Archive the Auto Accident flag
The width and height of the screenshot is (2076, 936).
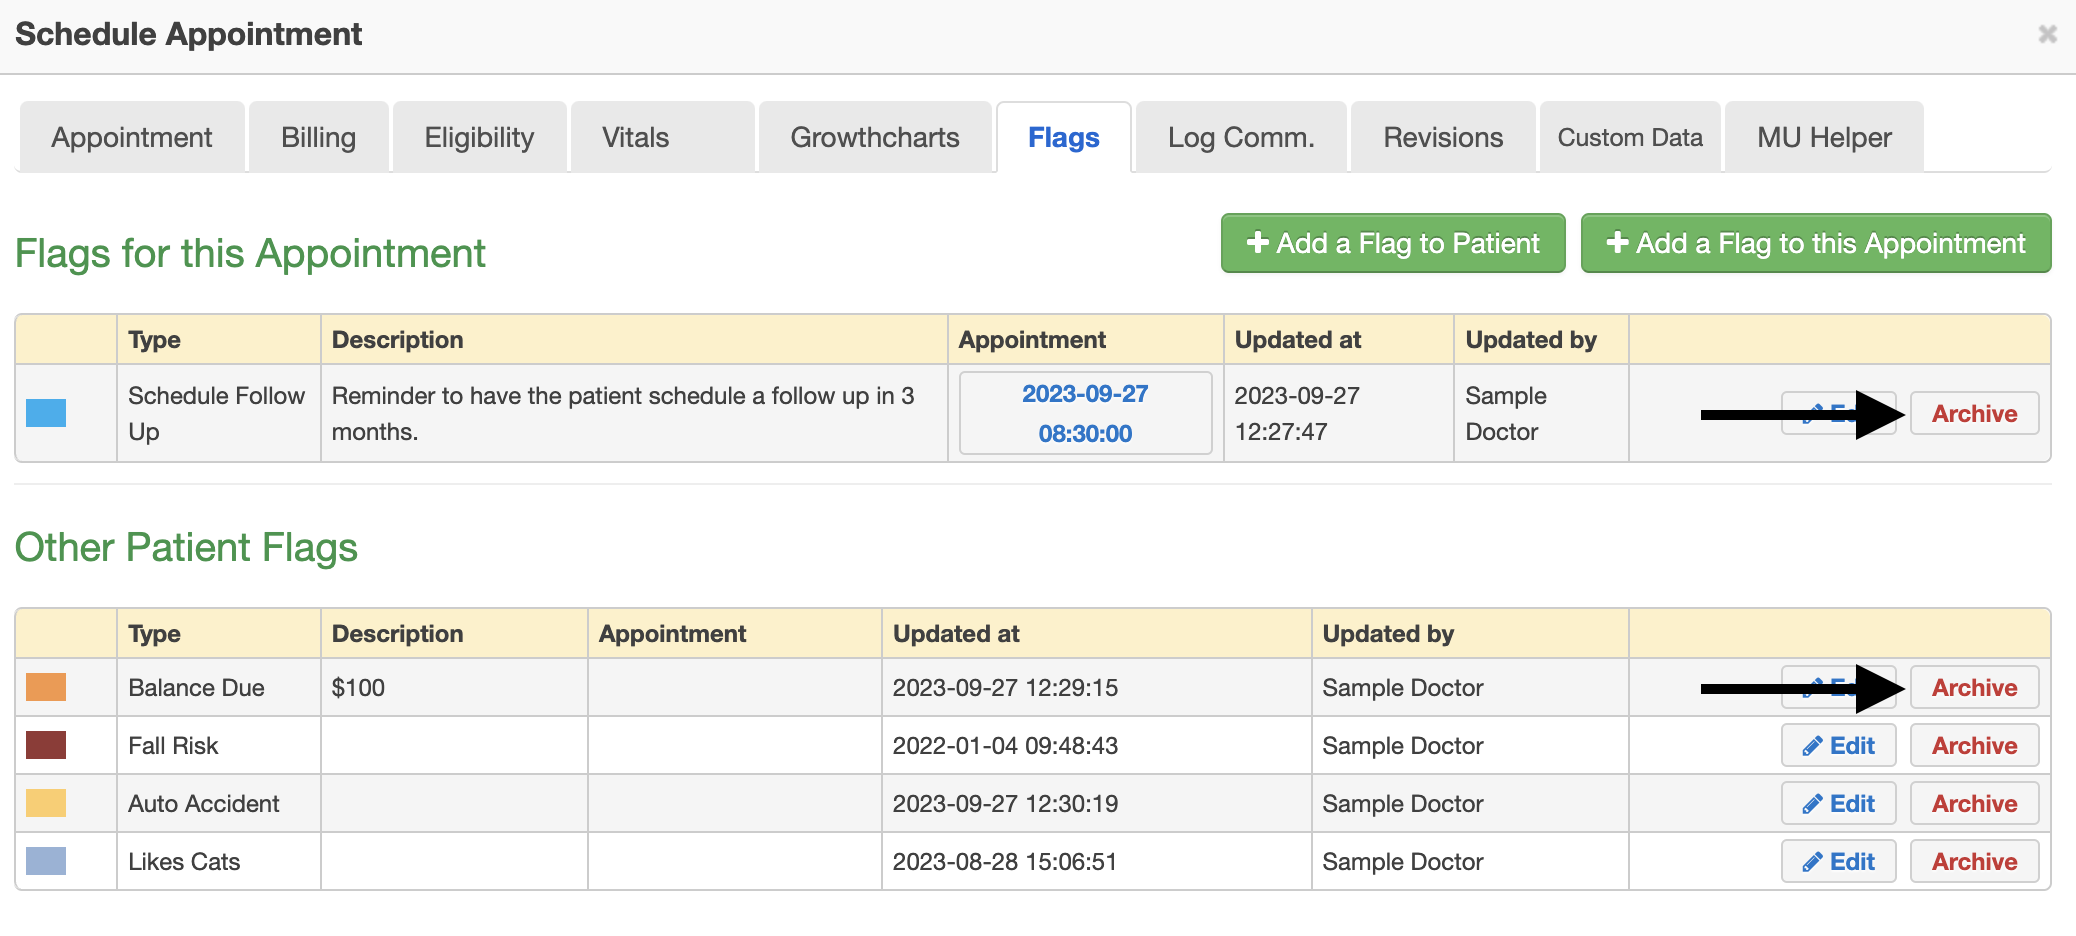pos(1974,803)
